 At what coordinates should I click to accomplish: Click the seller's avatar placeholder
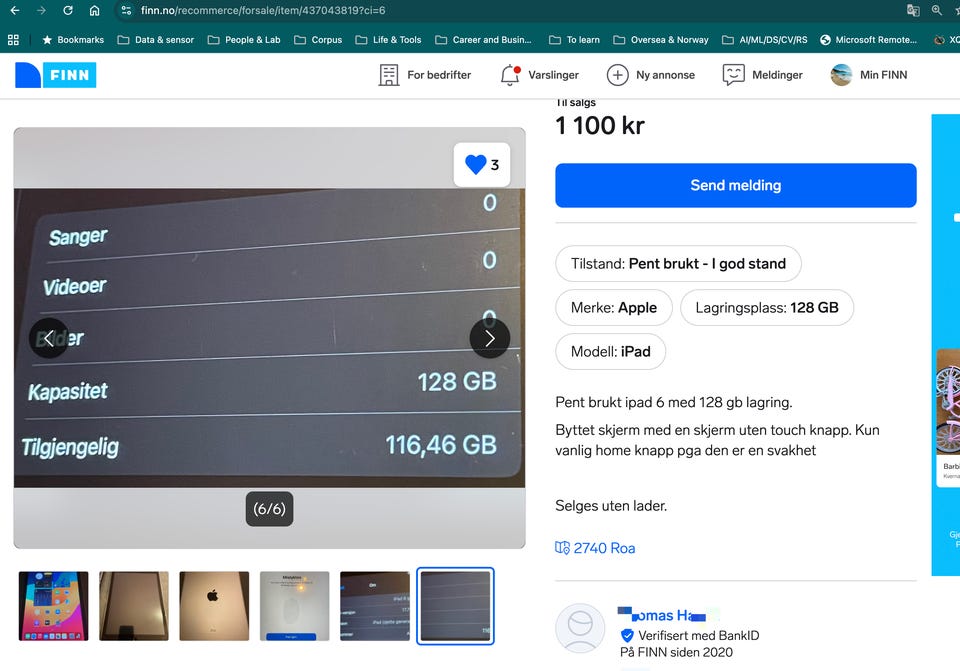pyautogui.click(x=580, y=628)
